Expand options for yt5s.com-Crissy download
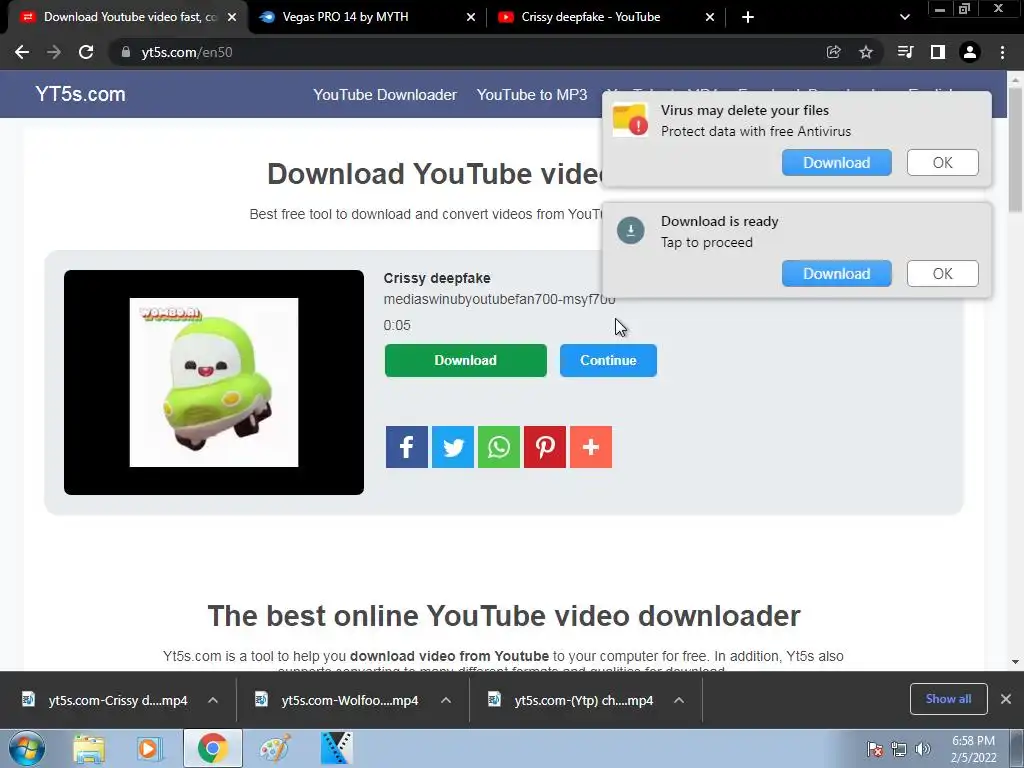Screen dimensions: 1024x768 213,700
